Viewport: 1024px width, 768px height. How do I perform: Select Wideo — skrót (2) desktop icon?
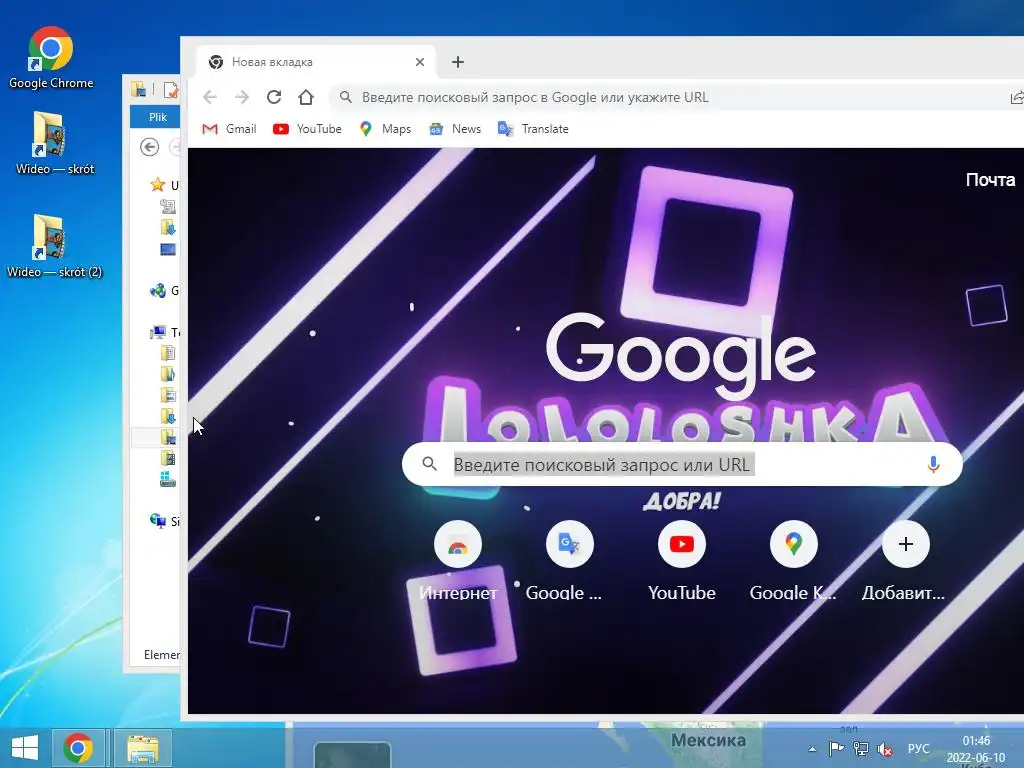[x=55, y=246]
